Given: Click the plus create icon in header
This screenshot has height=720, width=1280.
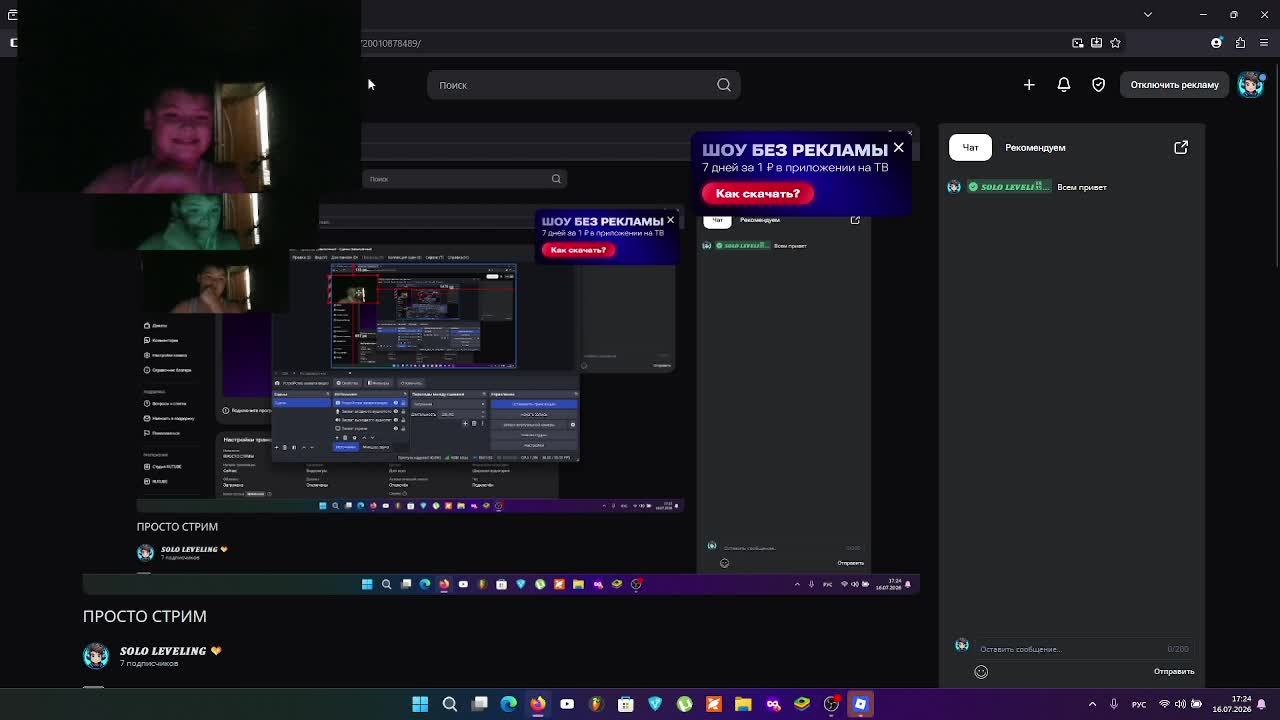Looking at the screenshot, I should click(x=1029, y=85).
